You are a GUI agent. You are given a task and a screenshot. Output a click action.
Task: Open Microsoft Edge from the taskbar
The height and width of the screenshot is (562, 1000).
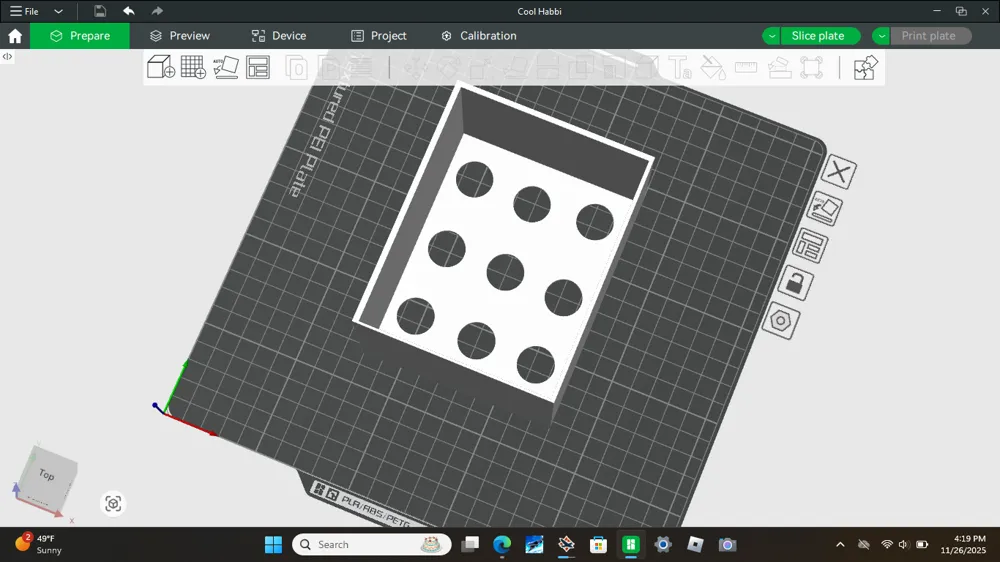click(503, 544)
